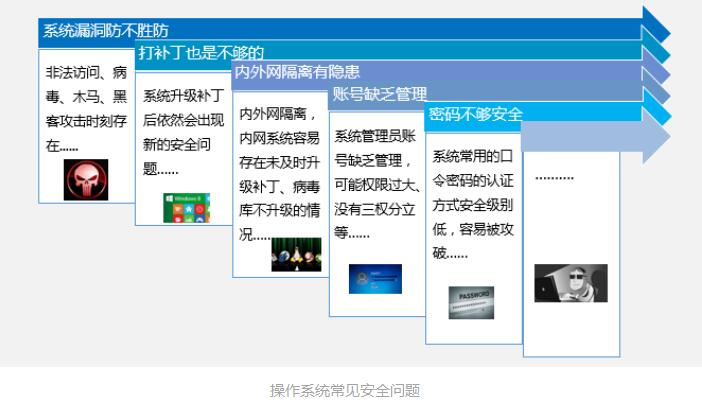702x403 pixels.
Task: Click the dotted ellipsis in last card
Action: point(554,177)
